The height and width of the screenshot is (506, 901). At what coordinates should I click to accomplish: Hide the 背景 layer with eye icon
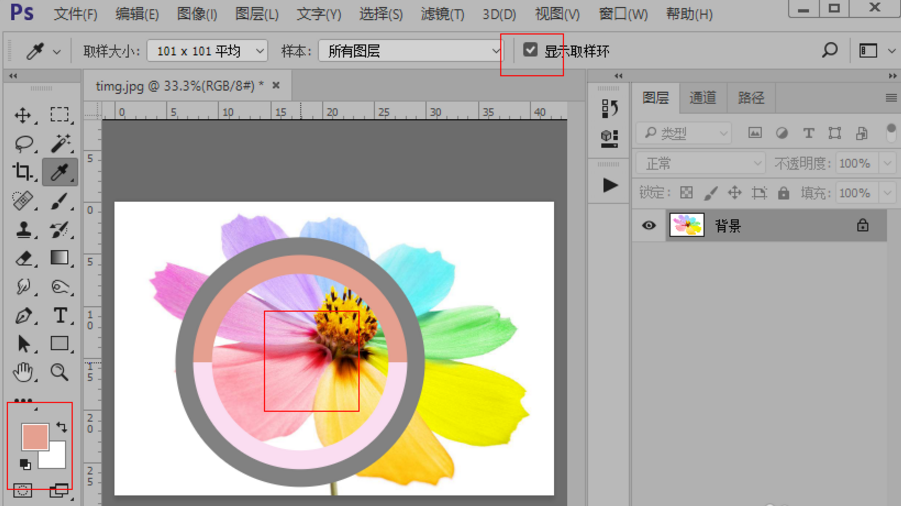point(649,226)
